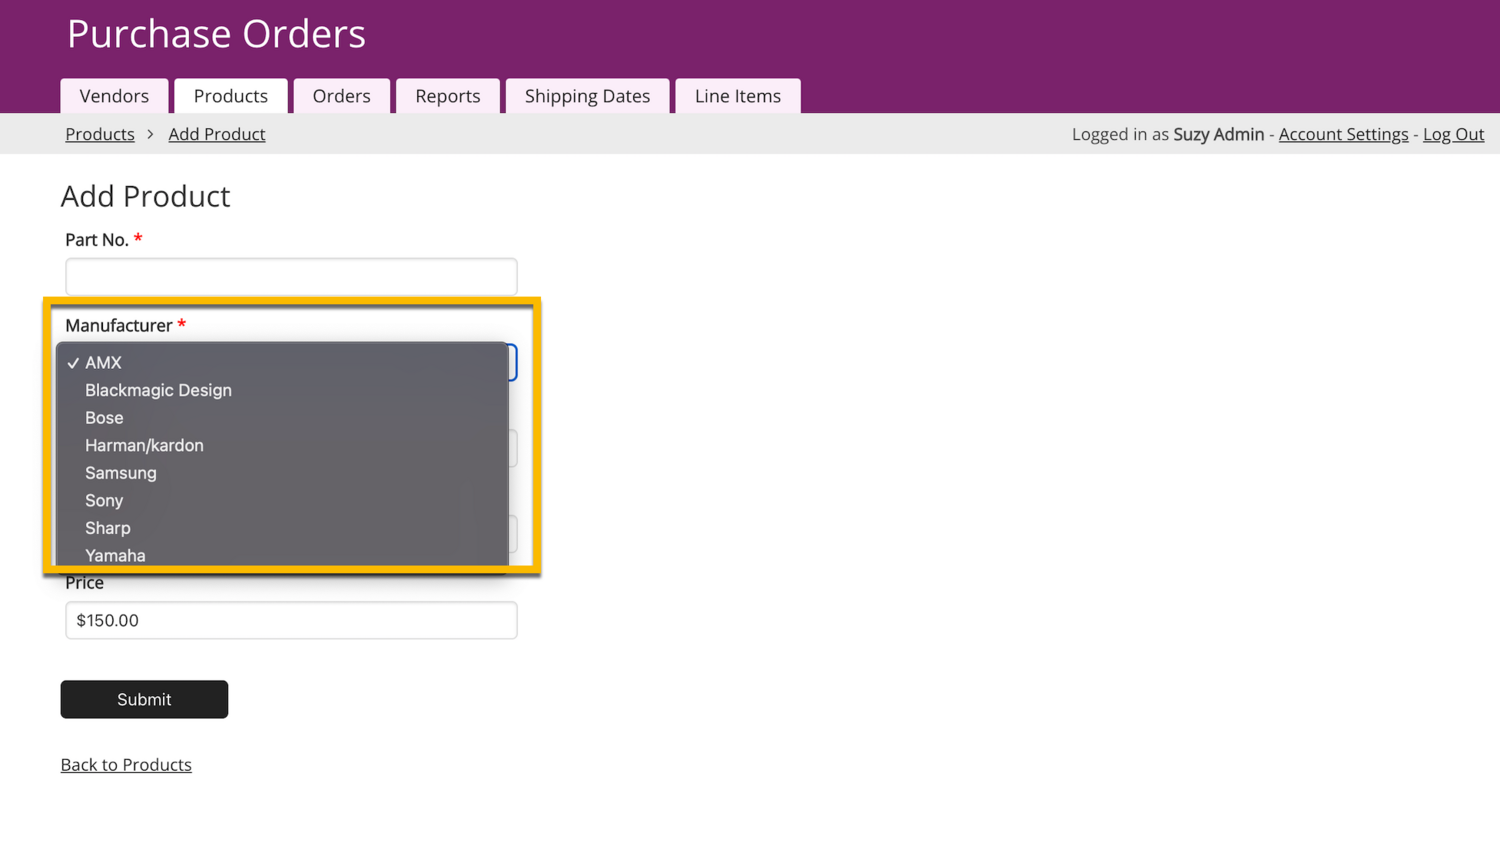Log out of the application
The image size is (1500, 856).
pos(1452,134)
